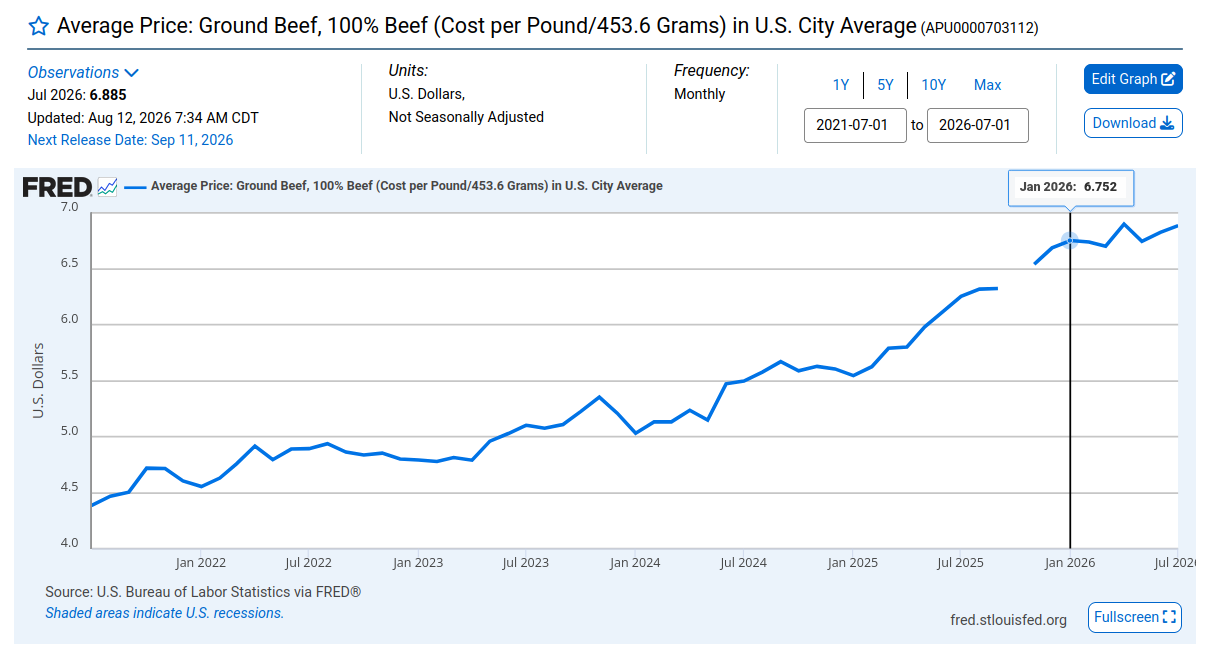1210x653 pixels.
Task: Click the Not Seasonally Adjusted text
Action: pyautogui.click(x=466, y=117)
